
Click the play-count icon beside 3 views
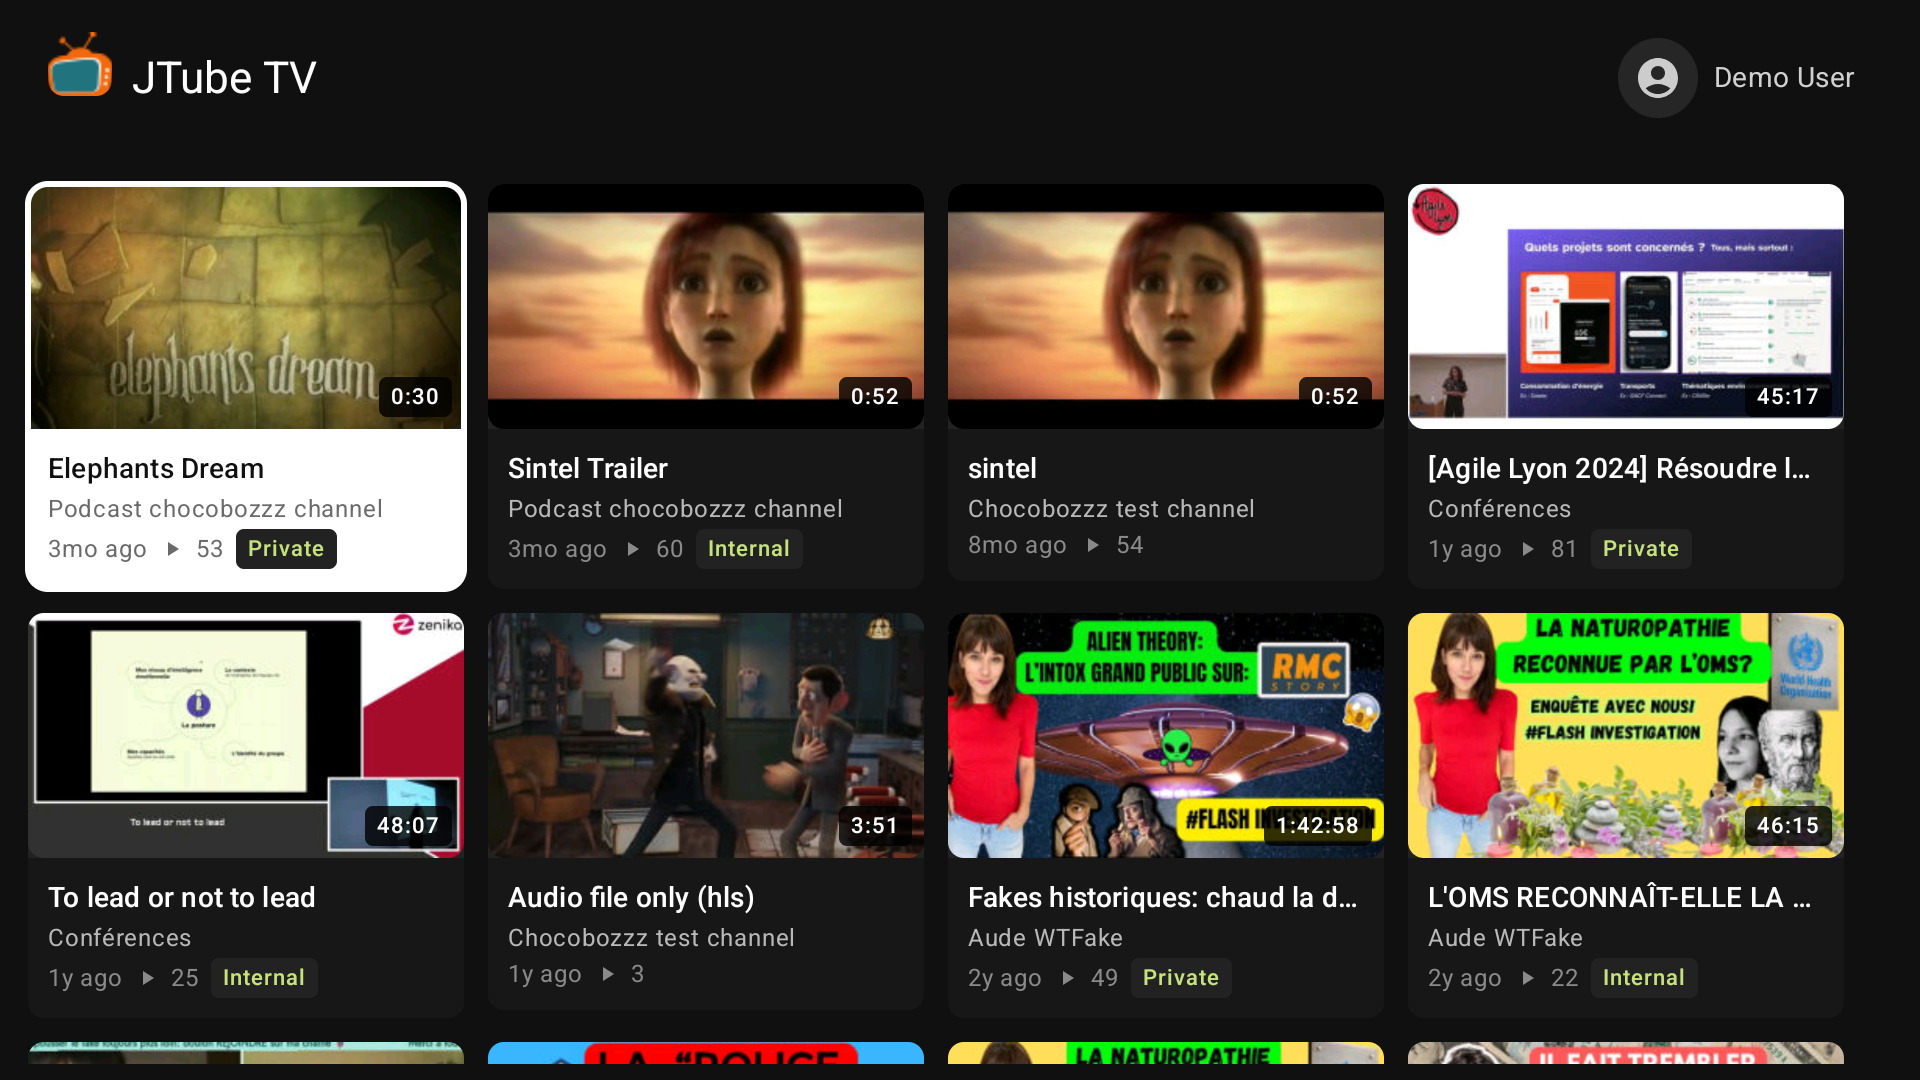[608, 974]
